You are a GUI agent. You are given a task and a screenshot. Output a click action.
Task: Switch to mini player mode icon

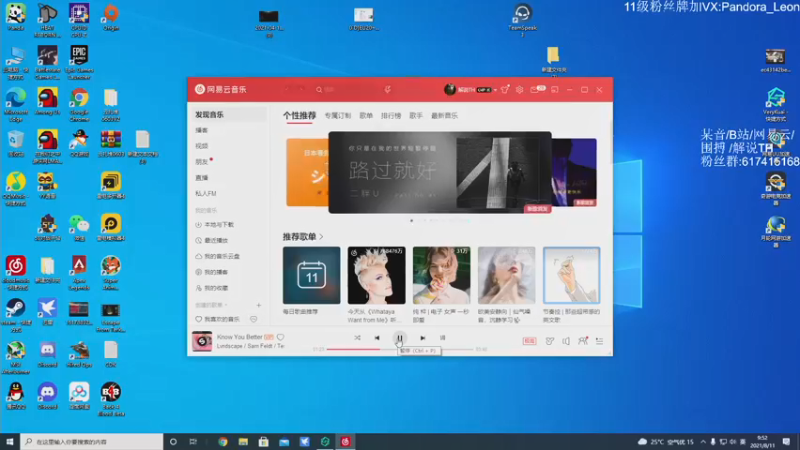[555, 89]
